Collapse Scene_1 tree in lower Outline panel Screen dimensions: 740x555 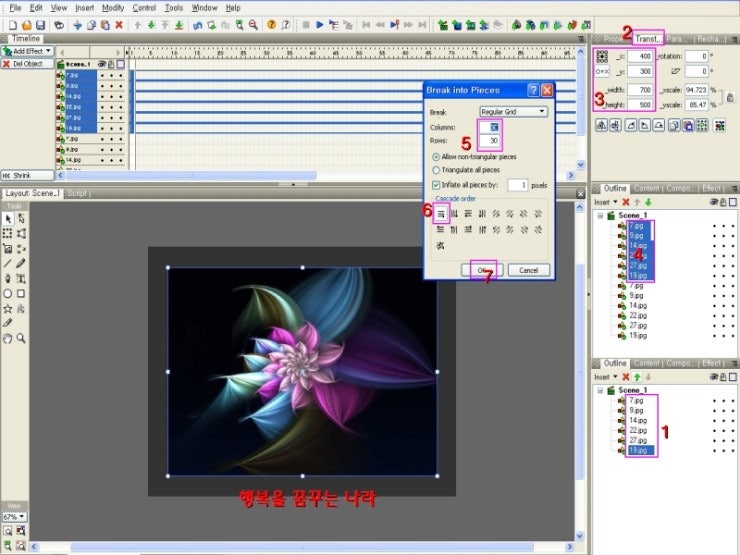coord(600,390)
